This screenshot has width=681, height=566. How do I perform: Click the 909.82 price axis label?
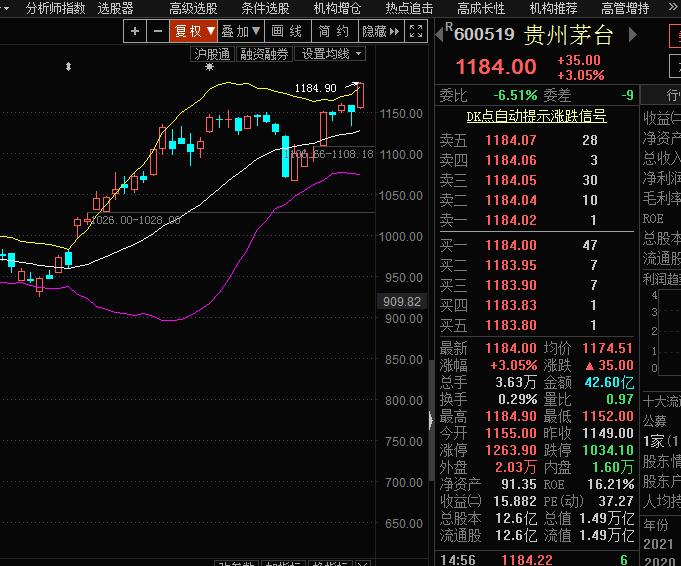402,301
